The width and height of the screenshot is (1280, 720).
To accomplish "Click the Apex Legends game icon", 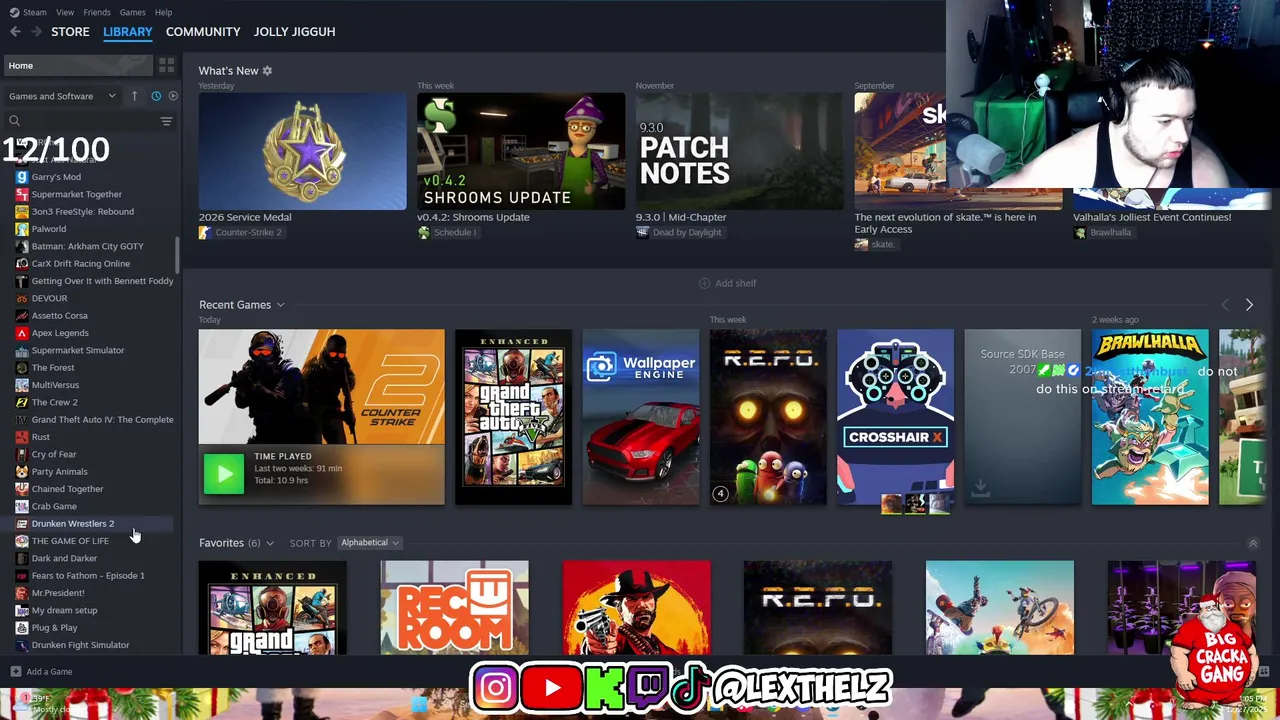I will coord(22,333).
